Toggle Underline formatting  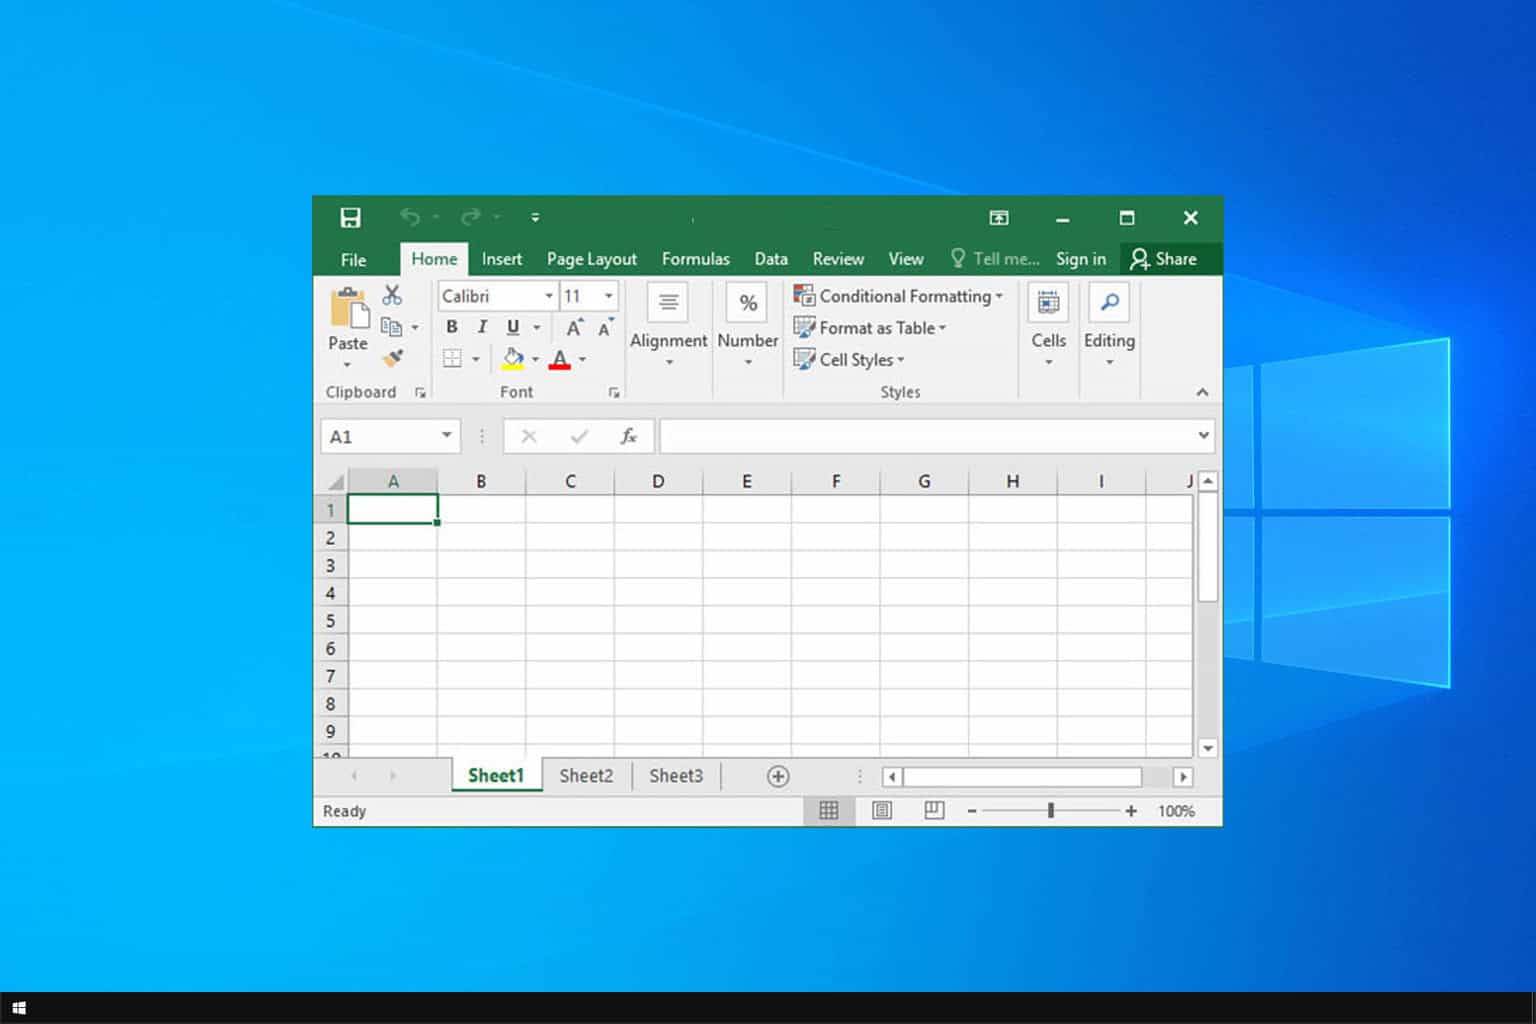513,327
